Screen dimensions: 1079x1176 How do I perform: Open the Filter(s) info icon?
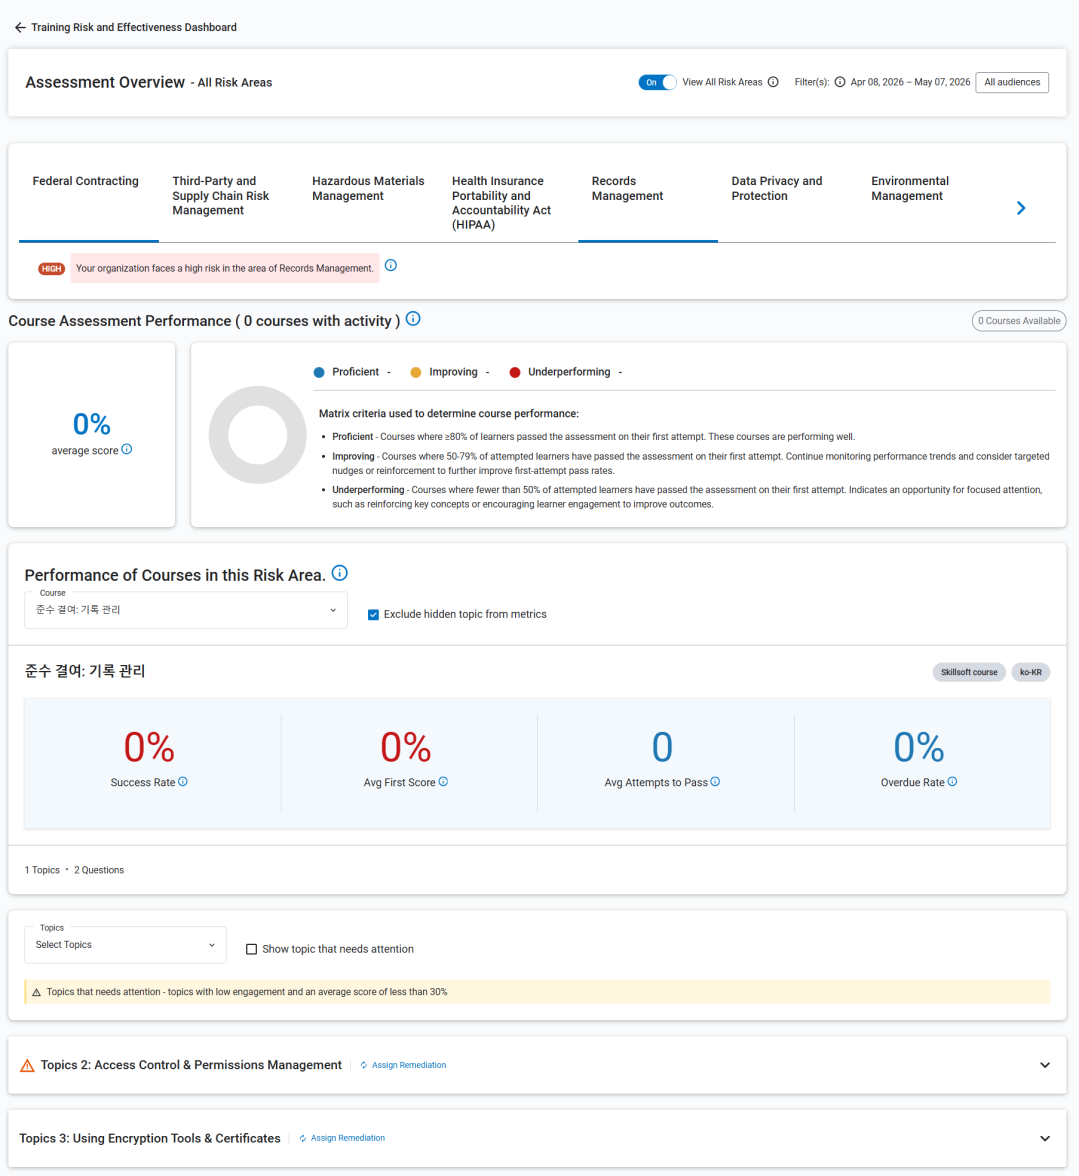pyautogui.click(x=840, y=82)
